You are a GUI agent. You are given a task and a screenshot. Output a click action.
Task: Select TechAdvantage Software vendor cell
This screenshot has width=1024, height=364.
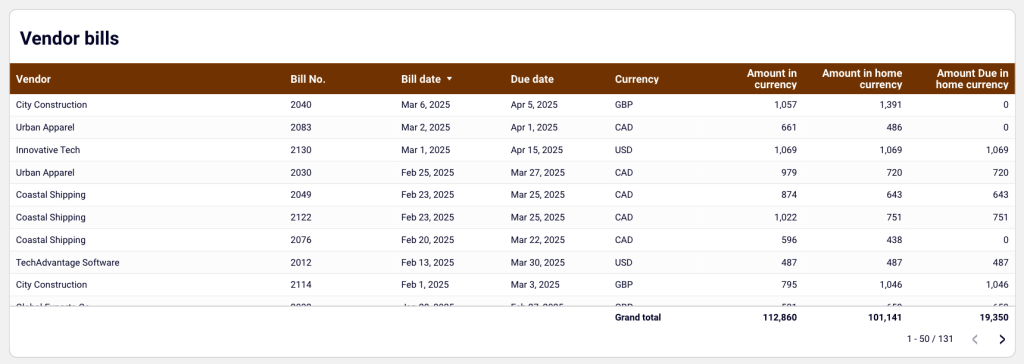click(67, 263)
